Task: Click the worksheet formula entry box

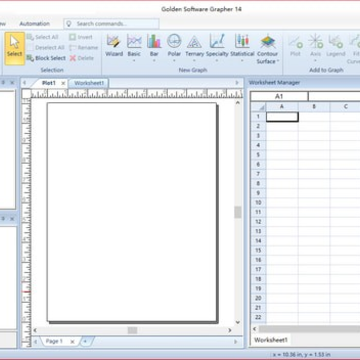Action: 334,96
